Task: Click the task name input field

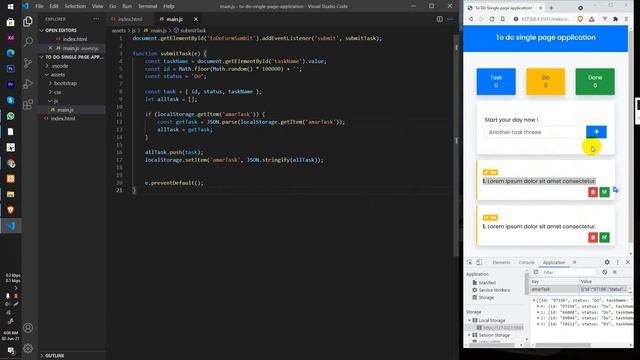Action: pos(535,132)
